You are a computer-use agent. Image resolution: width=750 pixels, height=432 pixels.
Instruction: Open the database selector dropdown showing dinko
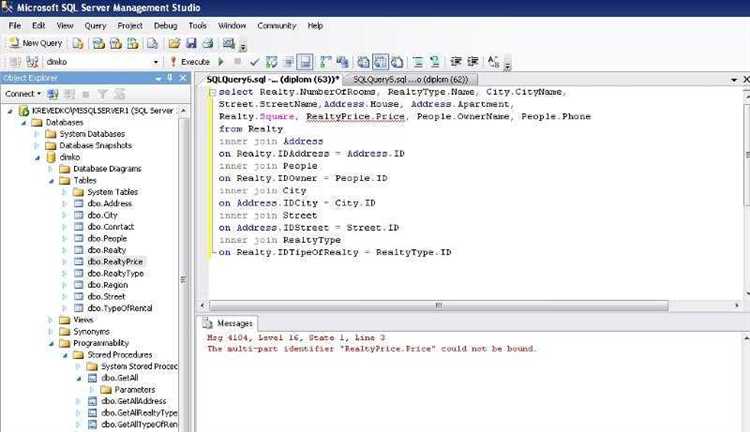pyautogui.click(x=158, y=61)
